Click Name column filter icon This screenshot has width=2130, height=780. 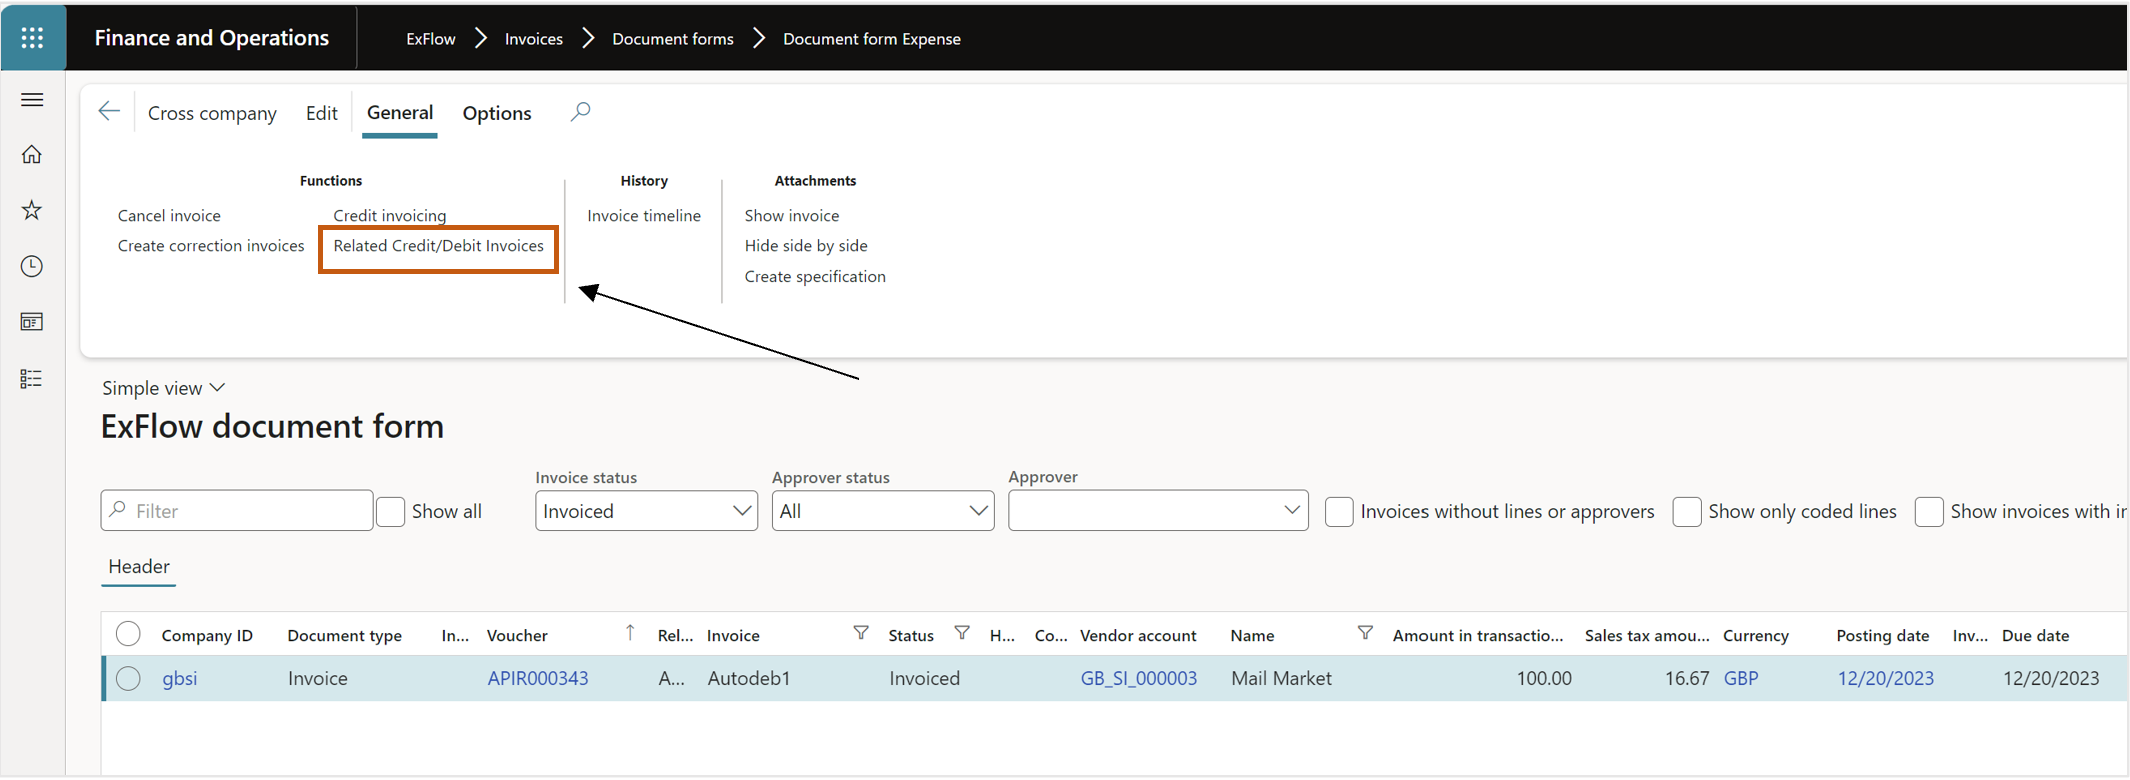[1365, 633]
